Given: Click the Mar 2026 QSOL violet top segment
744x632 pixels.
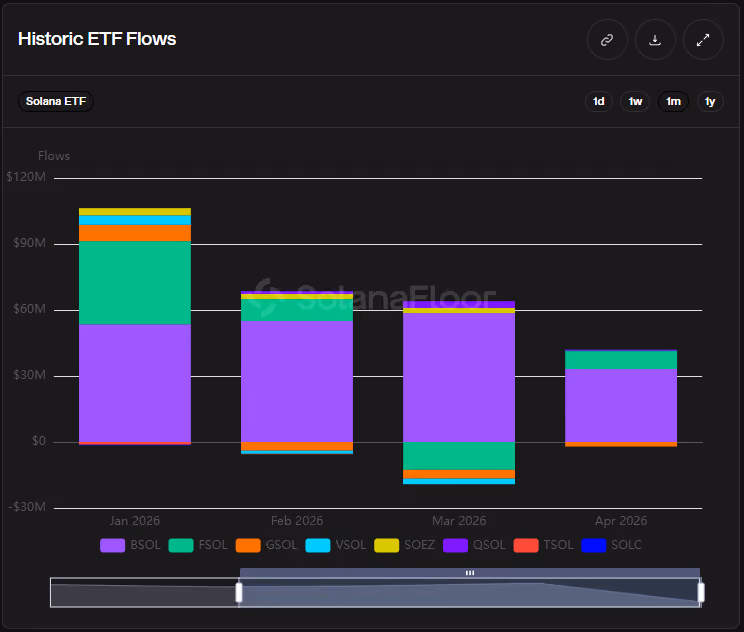Looking at the screenshot, I should pyautogui.click(x=459, y=305).
